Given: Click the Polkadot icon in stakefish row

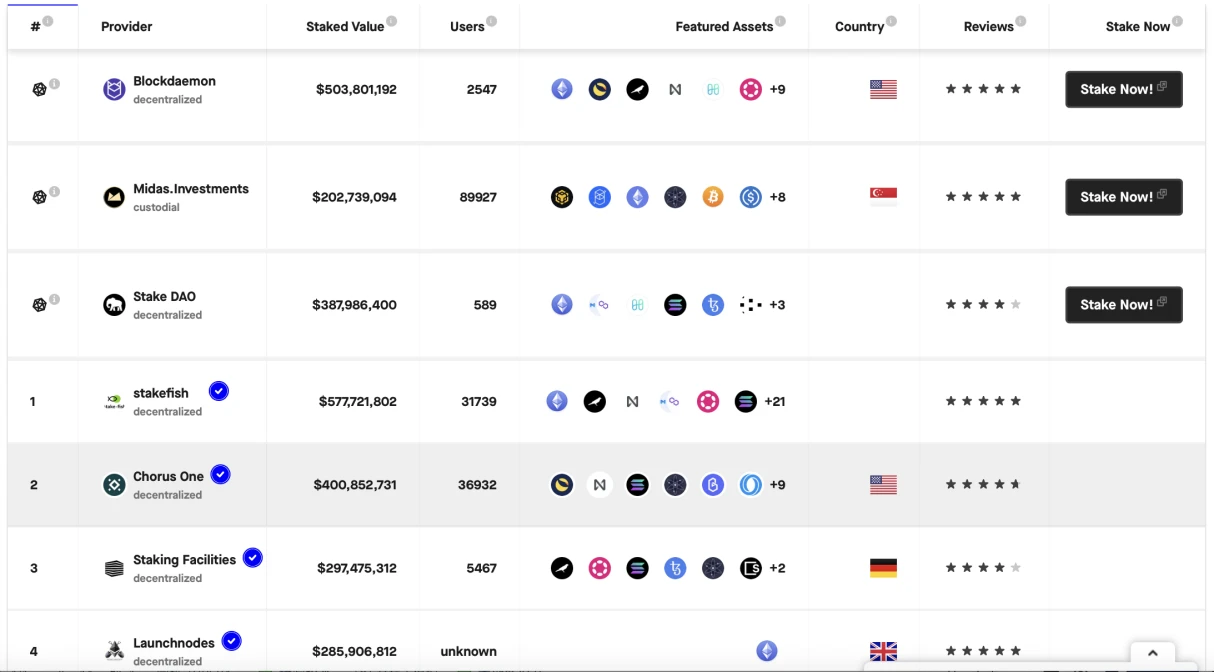Looking at the screenshot, I should coord(708,402).
